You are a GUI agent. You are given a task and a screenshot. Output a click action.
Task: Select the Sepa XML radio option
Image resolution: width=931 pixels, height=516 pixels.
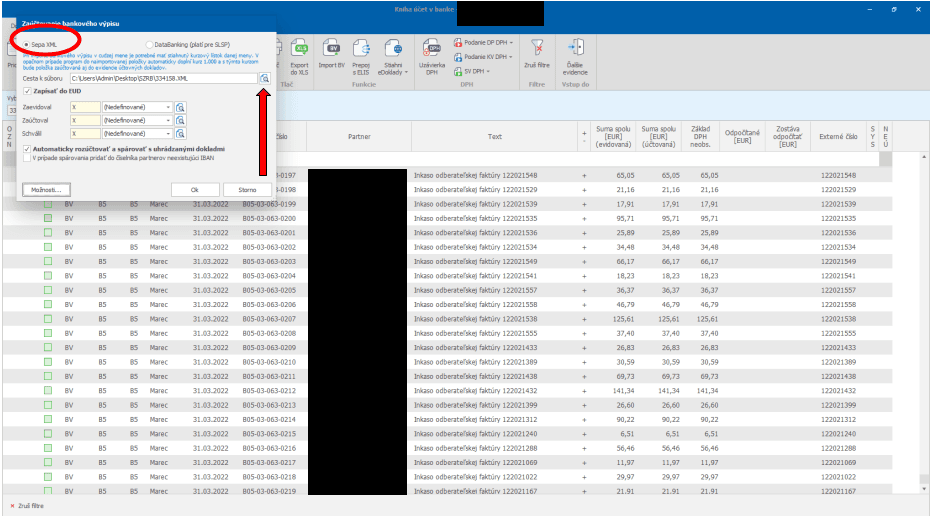point(26,45)
